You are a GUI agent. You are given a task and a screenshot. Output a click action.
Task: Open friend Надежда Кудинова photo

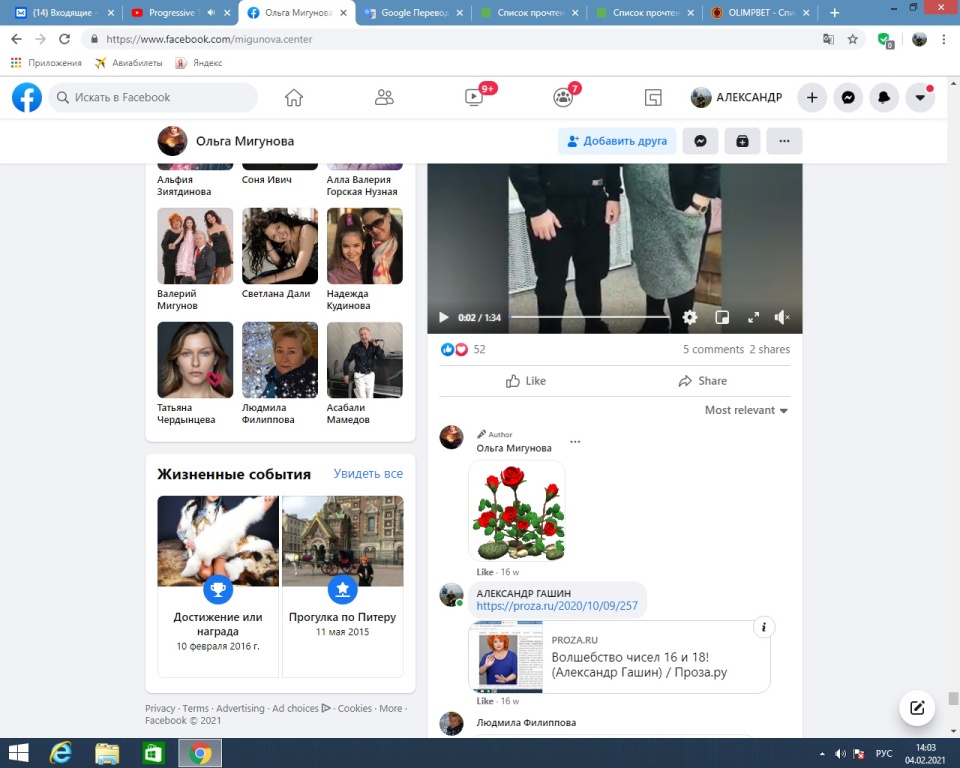pyautogui.click(x=365, y=246)
